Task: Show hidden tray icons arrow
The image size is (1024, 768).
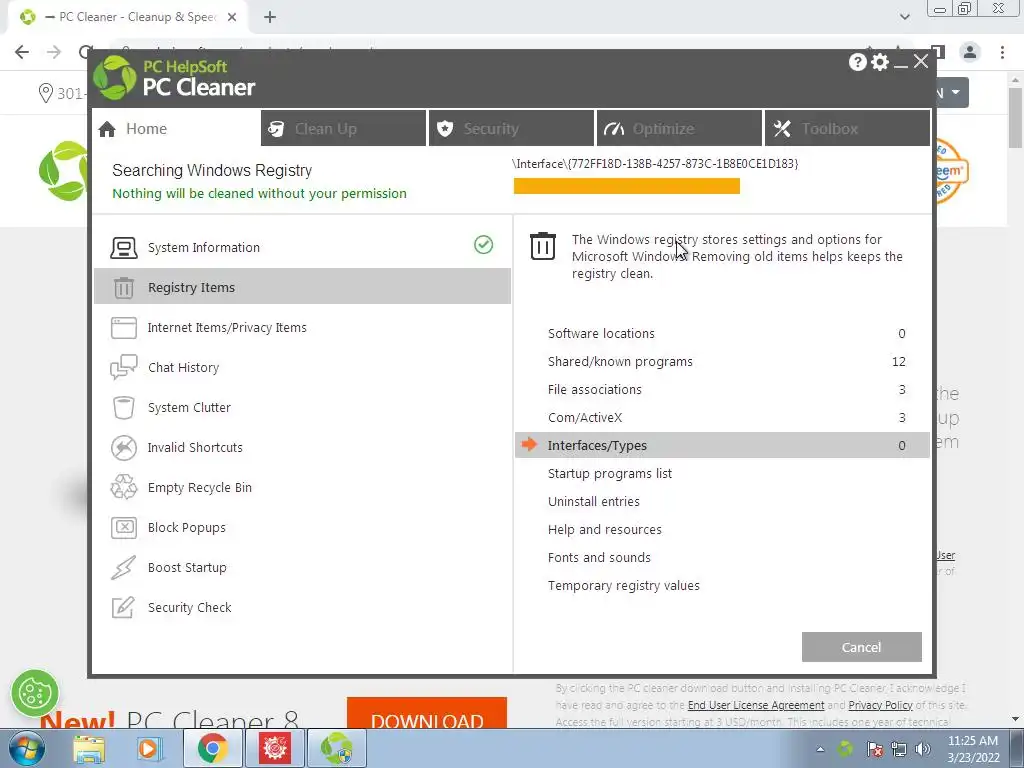Action: tap(820, 749)
